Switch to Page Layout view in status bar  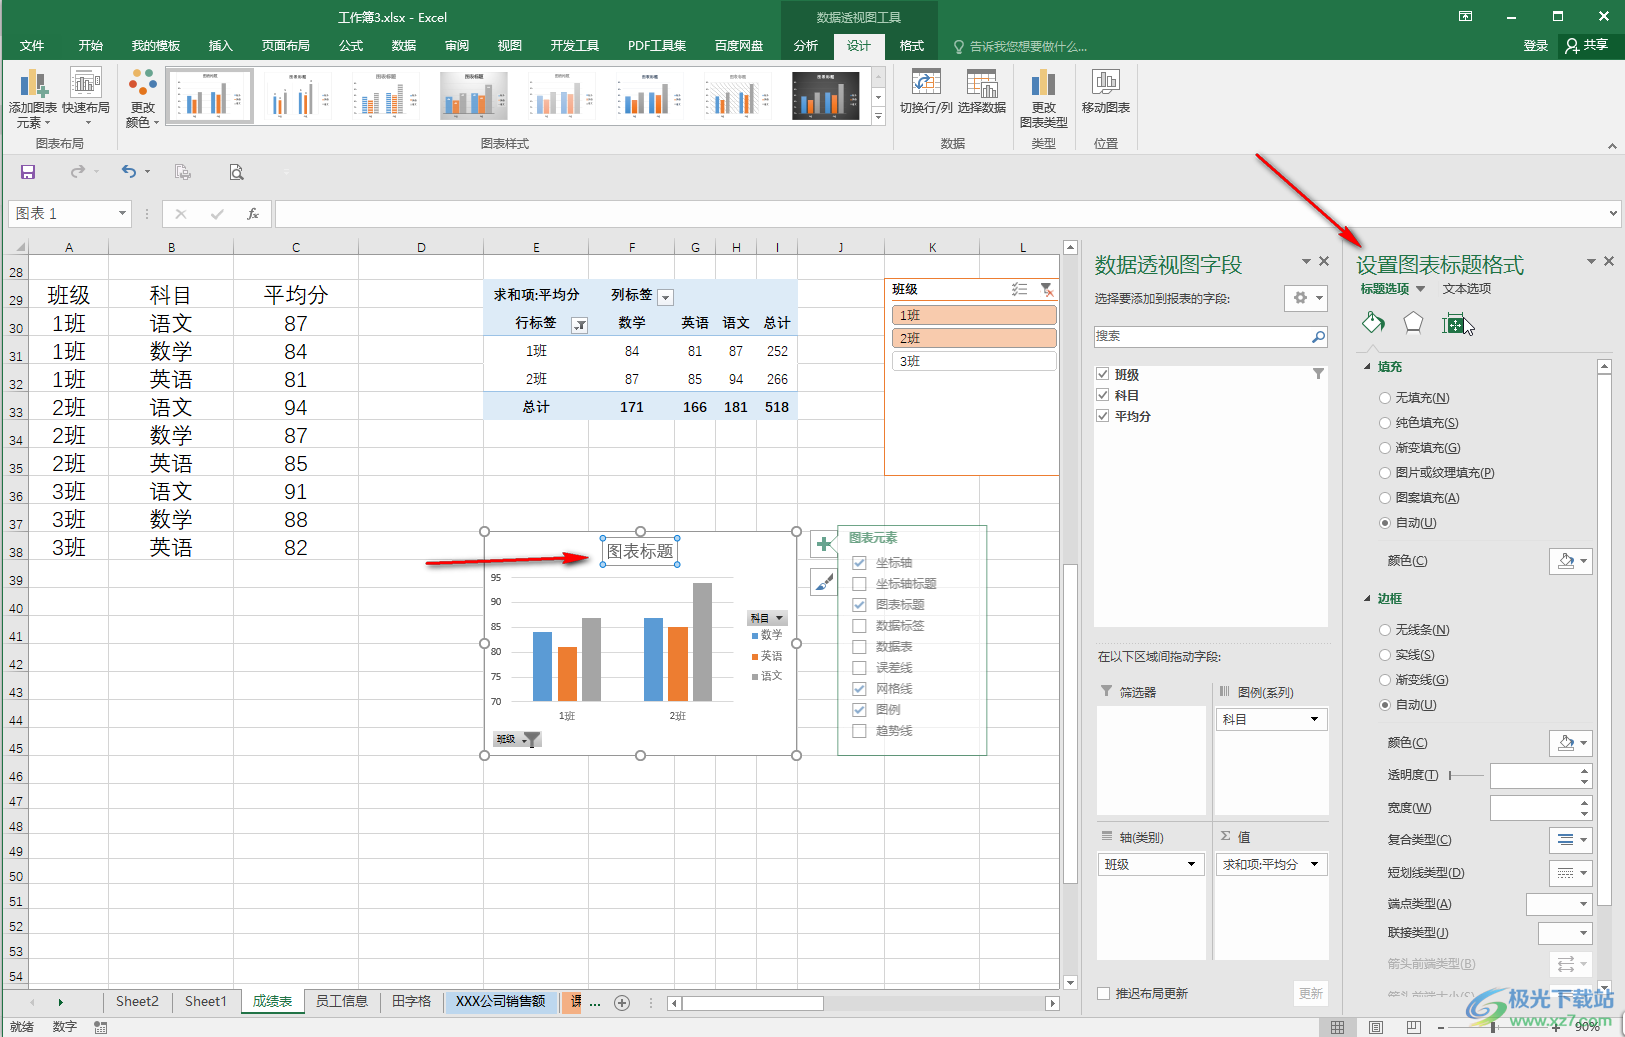pyautogui.click(x=1376, y=1027)
